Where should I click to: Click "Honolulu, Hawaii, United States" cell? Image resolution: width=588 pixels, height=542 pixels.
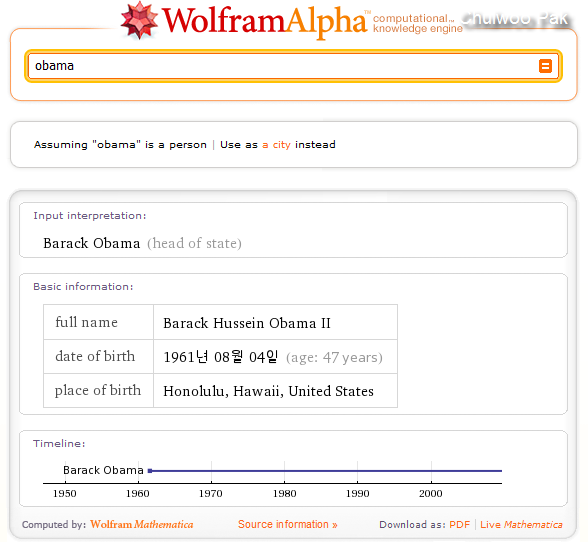pyautogui.click(x=275, y=390)
